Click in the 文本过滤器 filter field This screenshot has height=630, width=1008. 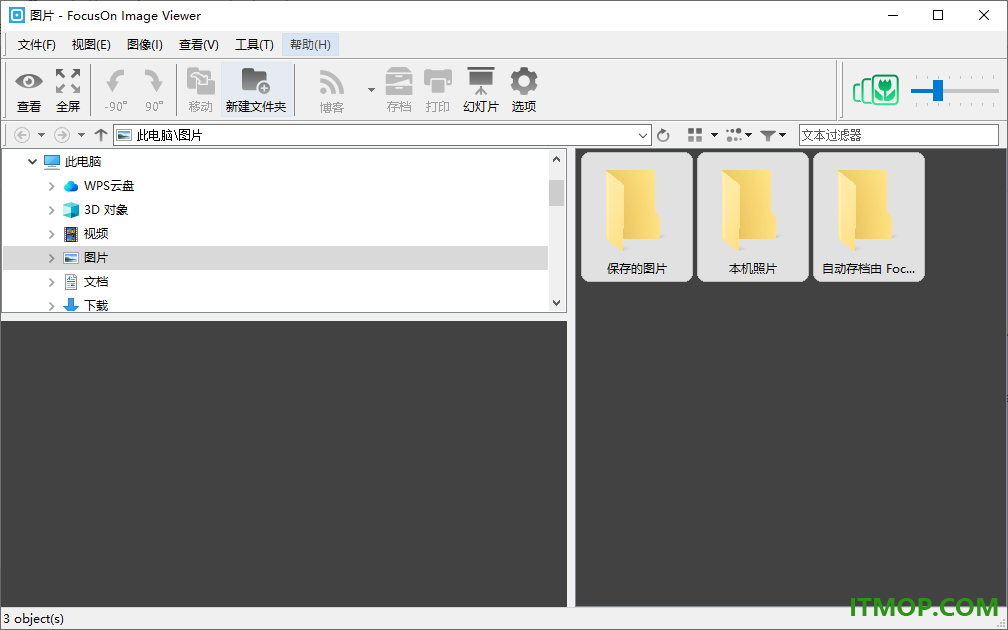point(898,135)
